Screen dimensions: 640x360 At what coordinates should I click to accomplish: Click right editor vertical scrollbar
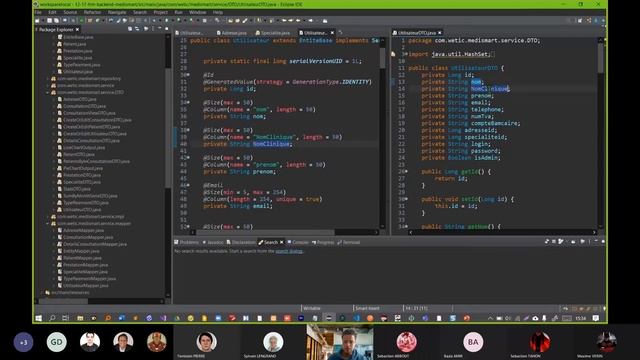click(x=600, y=58)
